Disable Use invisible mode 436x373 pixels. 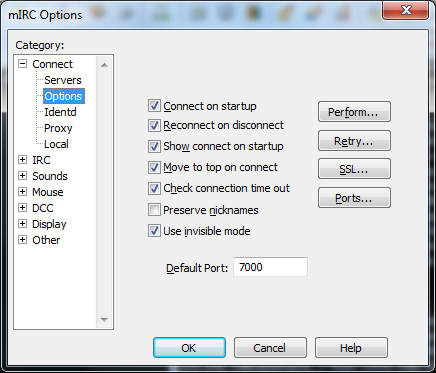[x=154, y=231]
